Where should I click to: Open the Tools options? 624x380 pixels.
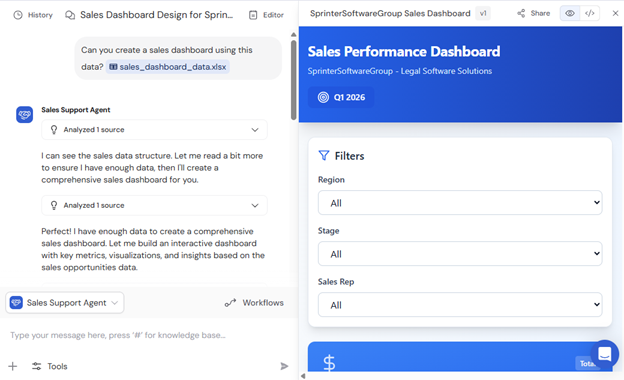click(50, 366)
